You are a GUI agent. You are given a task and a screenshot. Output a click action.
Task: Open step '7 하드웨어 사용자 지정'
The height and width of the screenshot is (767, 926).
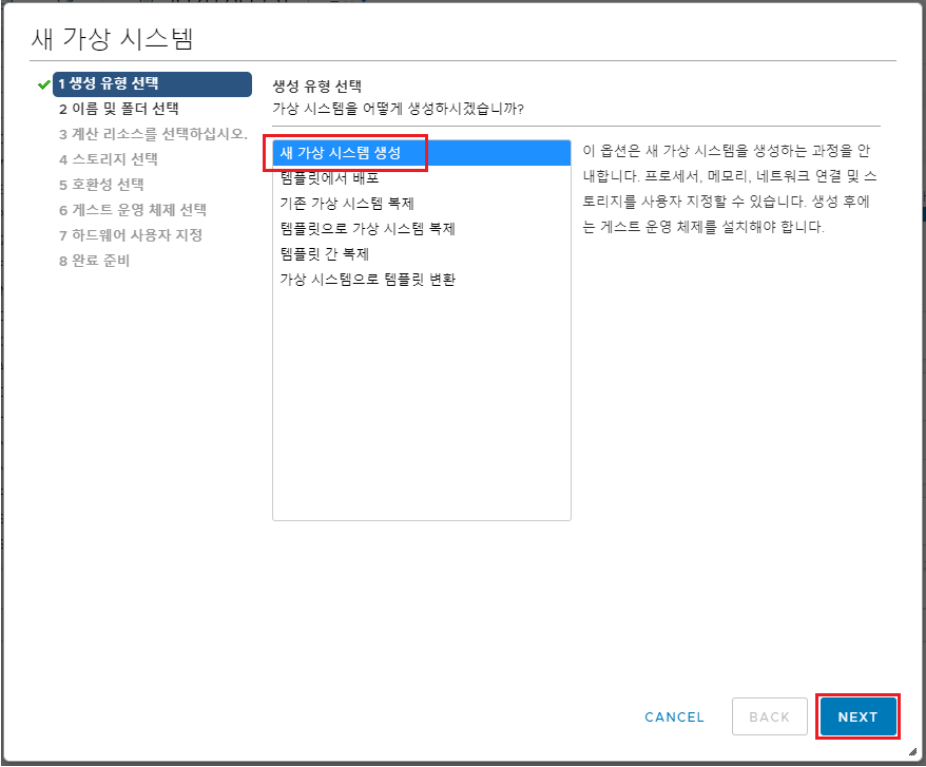click(131, 236)
